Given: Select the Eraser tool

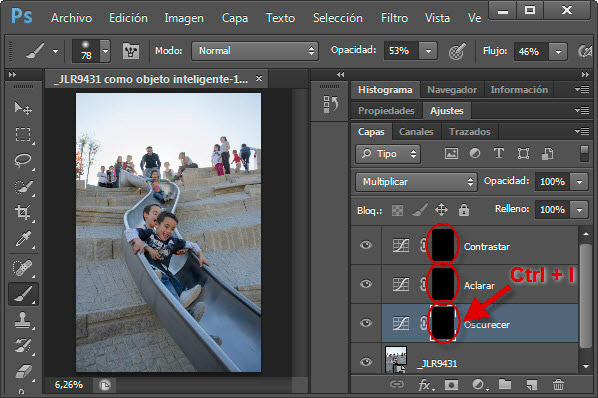Looking at the screenshot, I should point(23,372).
